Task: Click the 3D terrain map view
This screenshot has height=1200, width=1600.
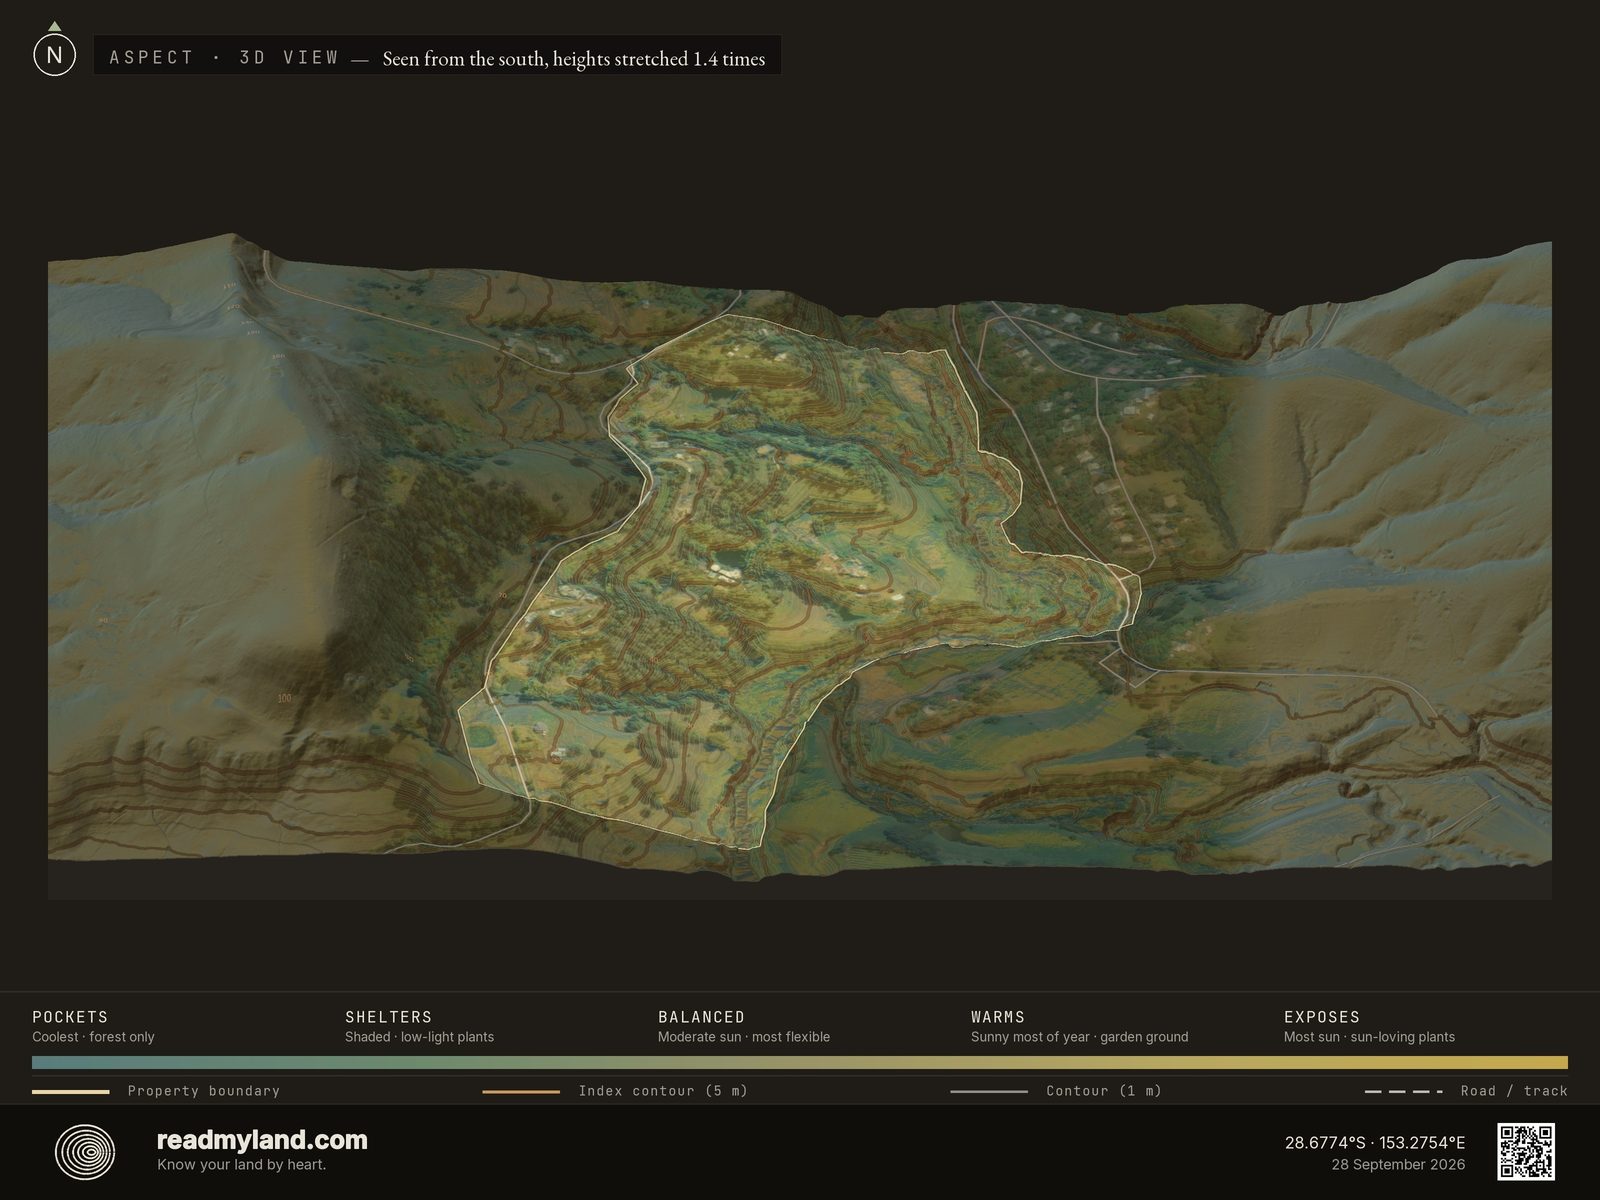Action: (800, 565)
